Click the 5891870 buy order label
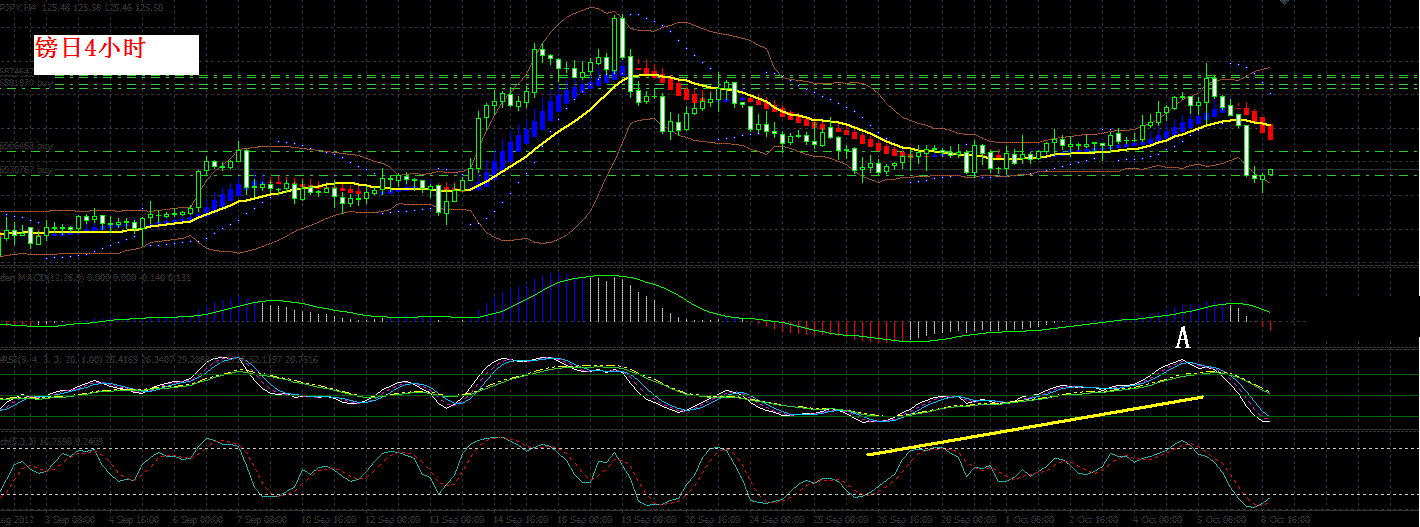Viewport: 1420px width, 527px height. click(26, 83)
